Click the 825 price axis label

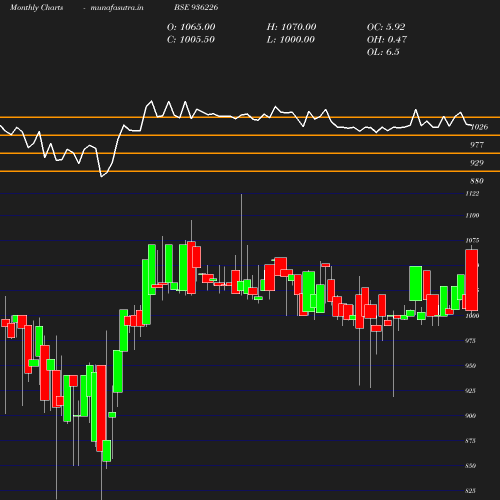pyautogui.click(x=470, y=491)
